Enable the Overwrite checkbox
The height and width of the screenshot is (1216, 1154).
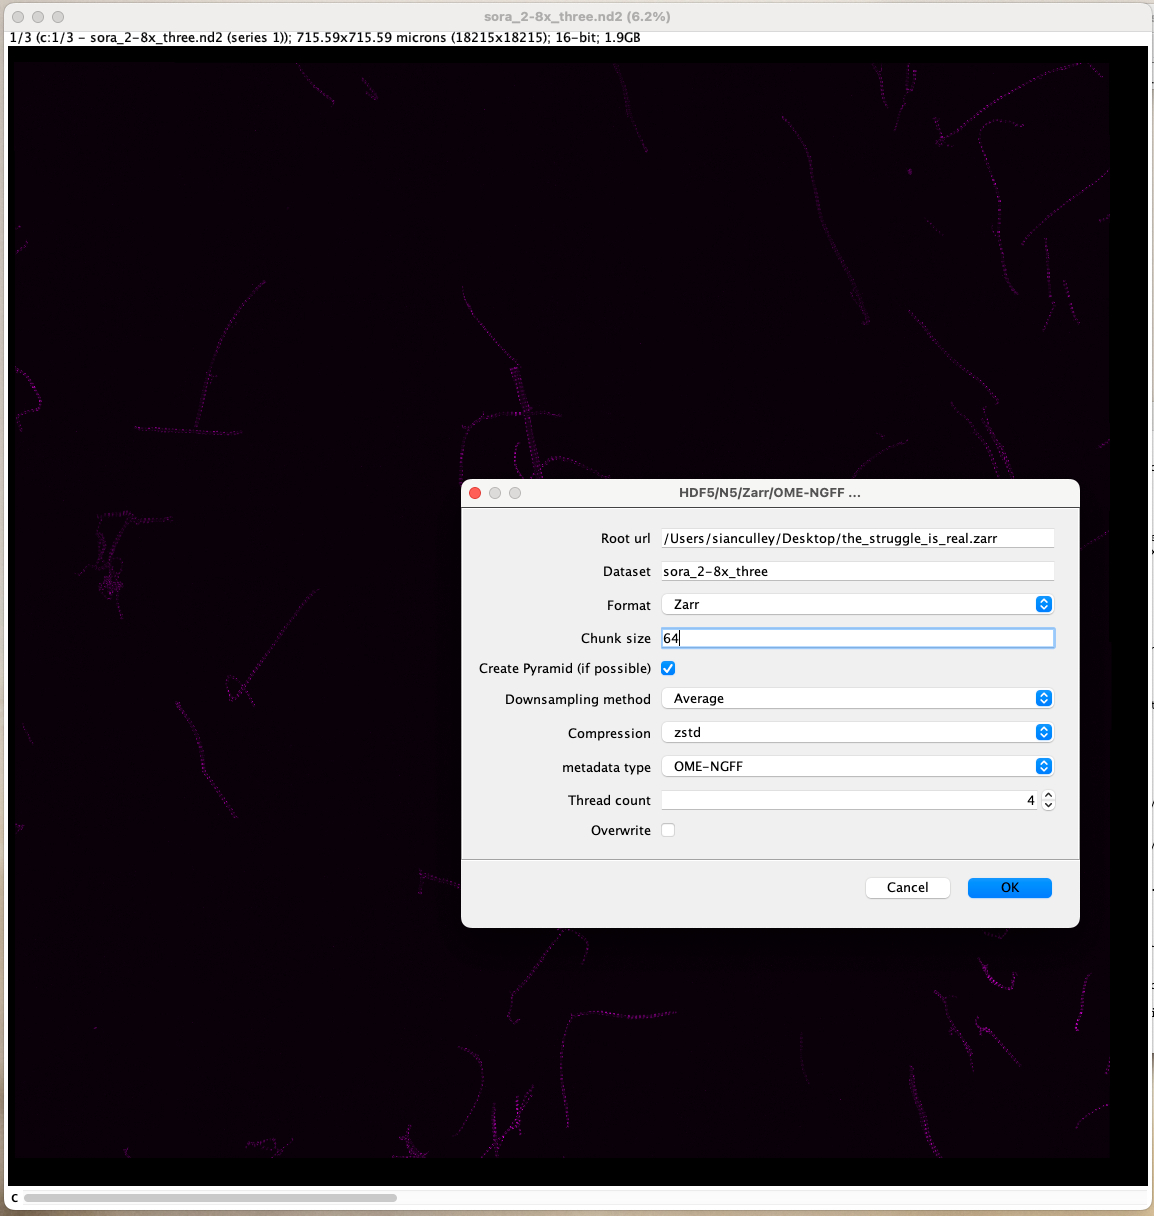pos(668,830)
